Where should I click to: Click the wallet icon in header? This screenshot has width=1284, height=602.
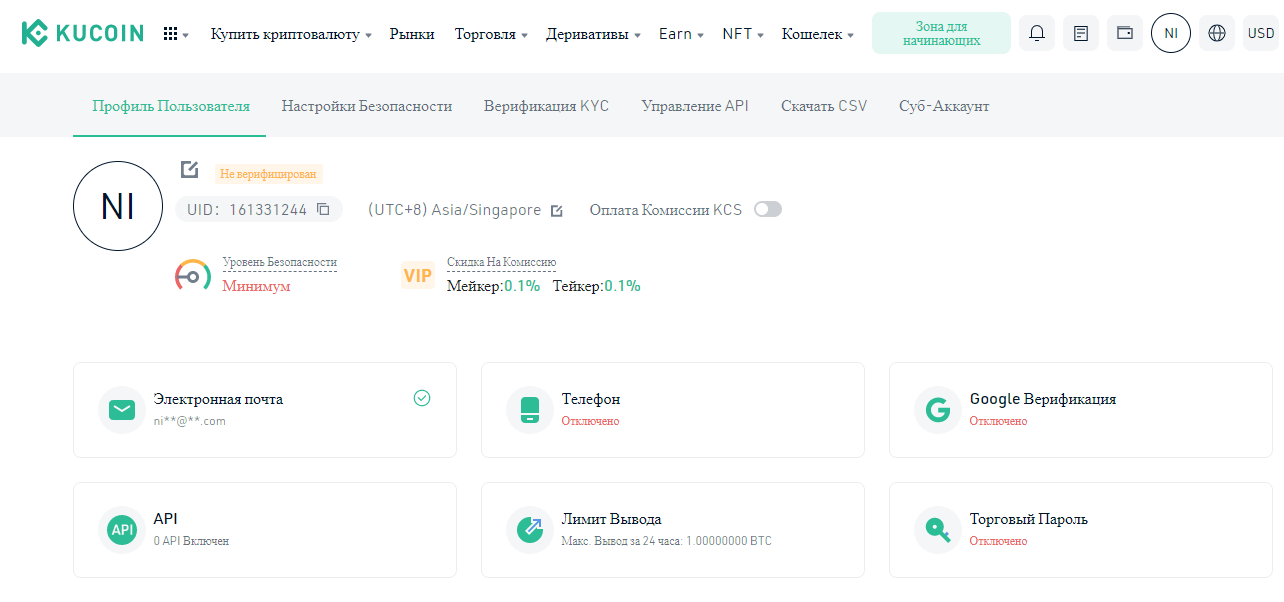pos(1125,33)
